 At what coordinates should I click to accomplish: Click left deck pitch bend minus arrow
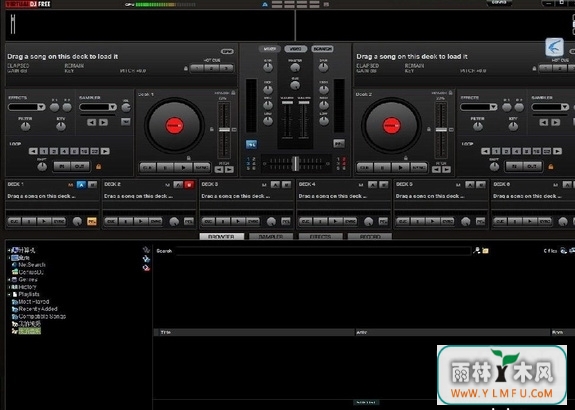[x=219, y=169]
